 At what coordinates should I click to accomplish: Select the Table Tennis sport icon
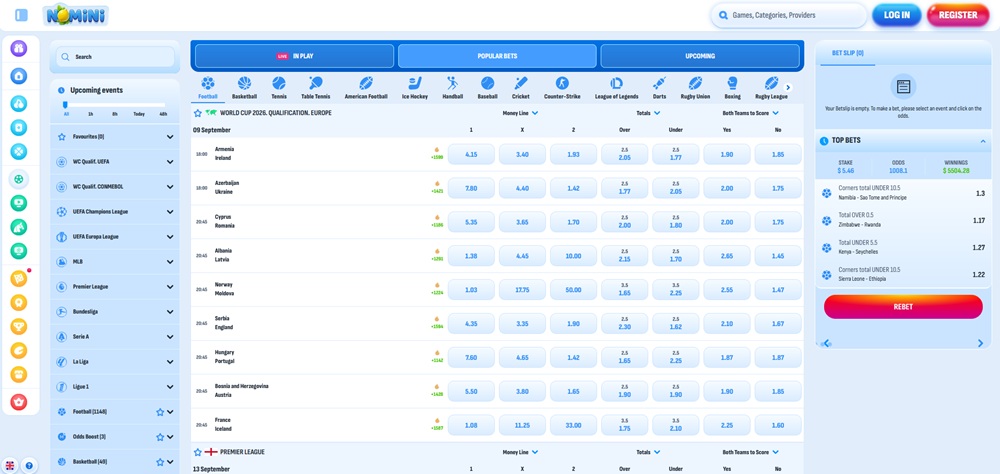pyautogui.click(x=315, y=84)
